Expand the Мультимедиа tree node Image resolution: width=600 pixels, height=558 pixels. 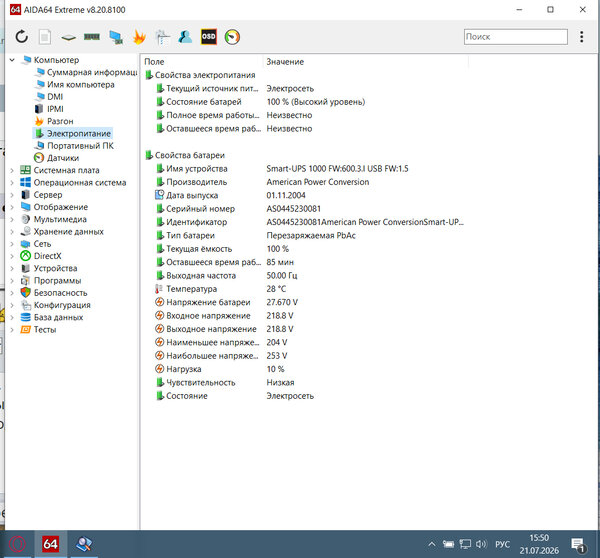(12, 219)
